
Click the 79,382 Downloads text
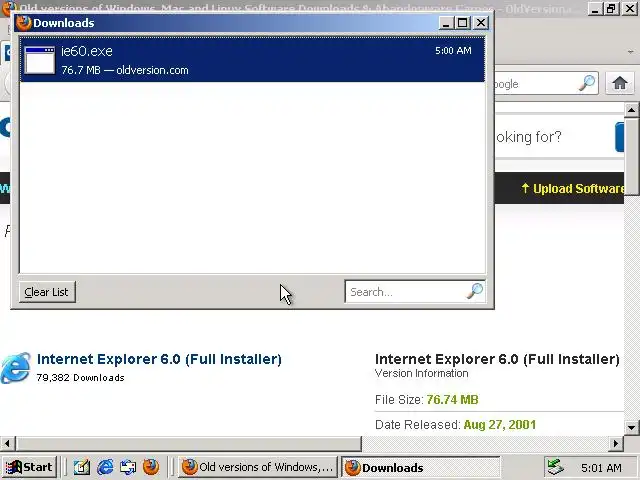coord(80,378)
